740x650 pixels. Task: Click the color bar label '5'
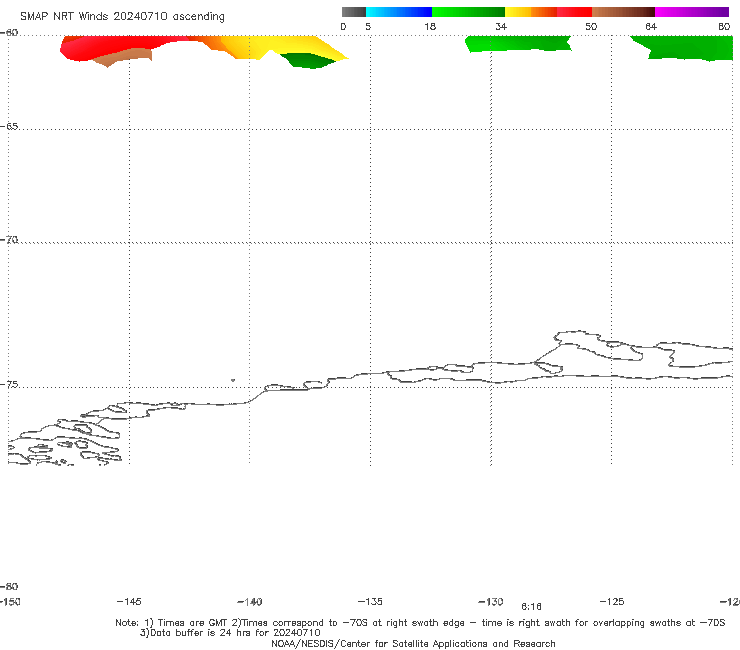[x=368, y=26]
